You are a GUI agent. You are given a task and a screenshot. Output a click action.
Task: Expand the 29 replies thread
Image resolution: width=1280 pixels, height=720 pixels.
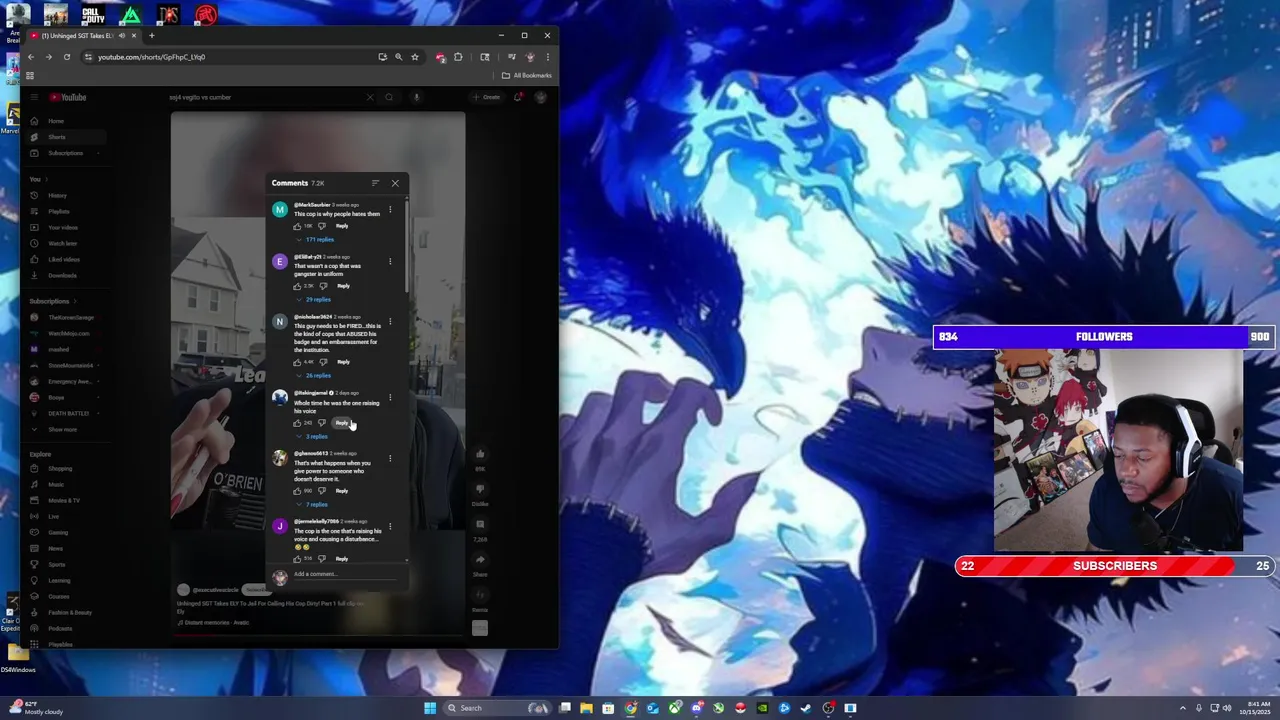point(313,300)
